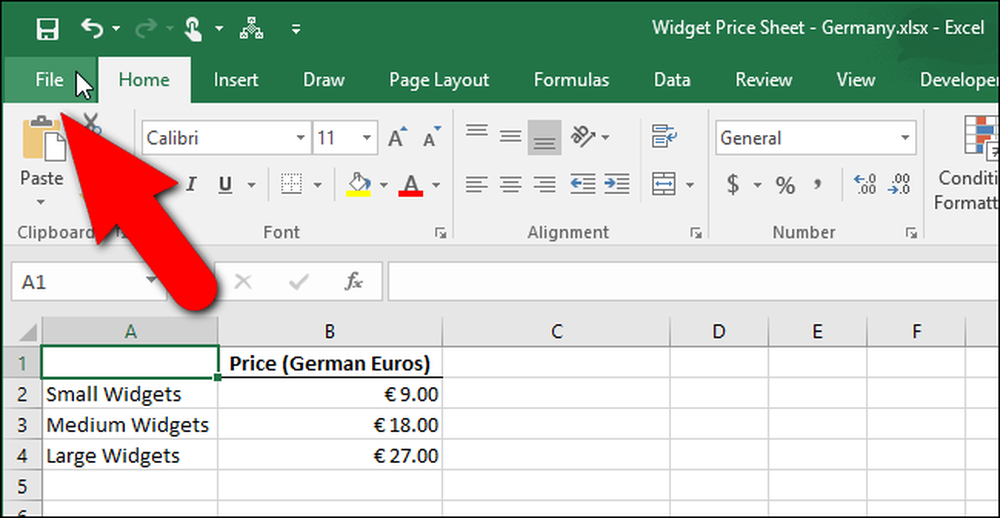The width and height of the screenshot is (1000, 518).
Task: Open Alignment settings dialog launcher
Action: pos(696,233)
